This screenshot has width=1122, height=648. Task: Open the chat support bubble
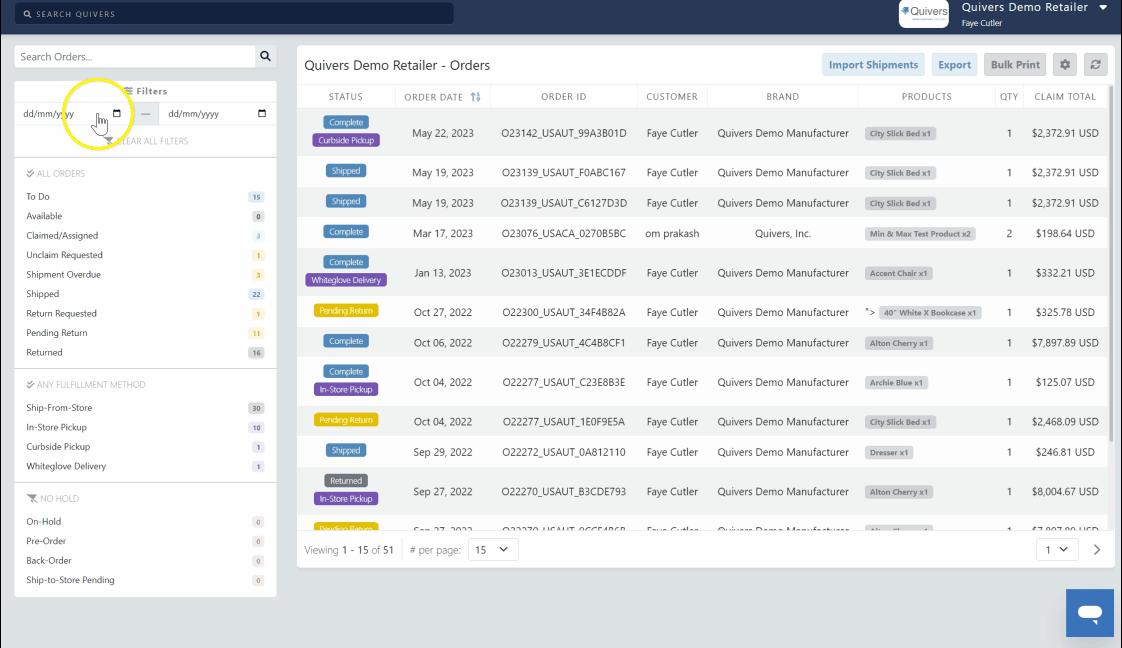click(x=1090, y=613)
